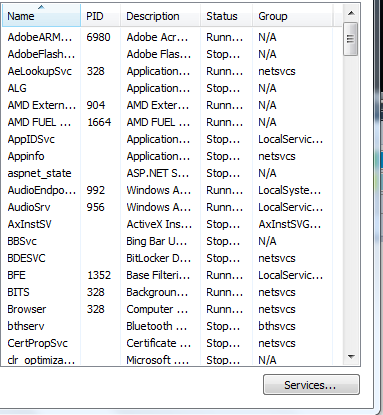Click the Computer ... description cell
This screenshot has width=383, height=415.
click(157, 309)
